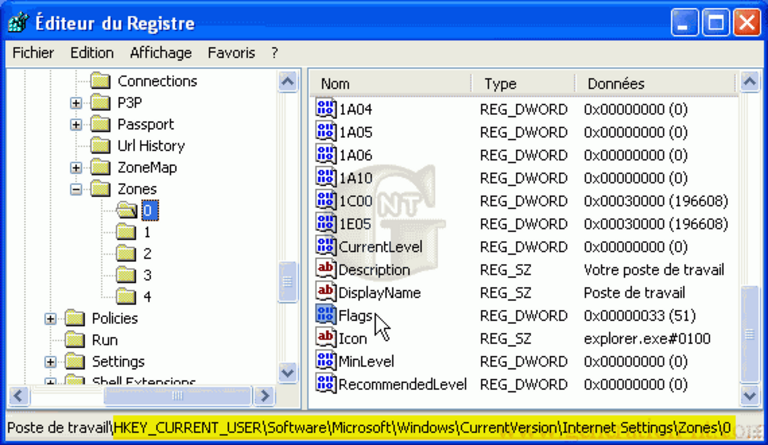Click the 1A06 DWORD value icon

326,155
